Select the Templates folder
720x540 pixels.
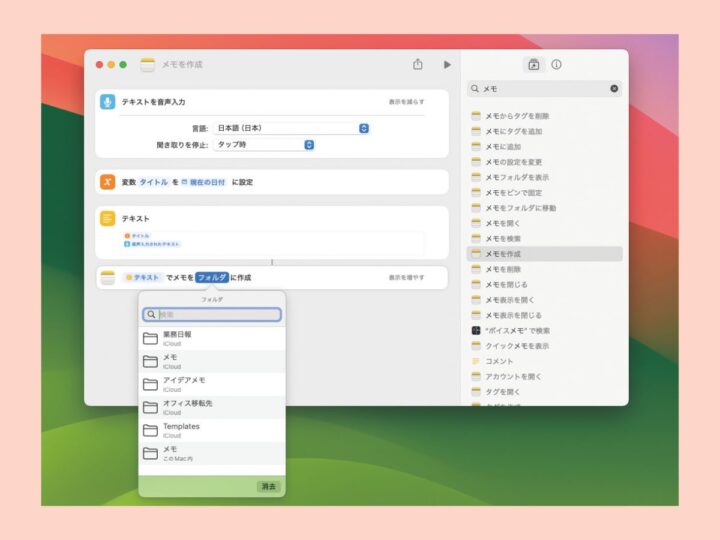pyautogui.click(x=212, y=430)
